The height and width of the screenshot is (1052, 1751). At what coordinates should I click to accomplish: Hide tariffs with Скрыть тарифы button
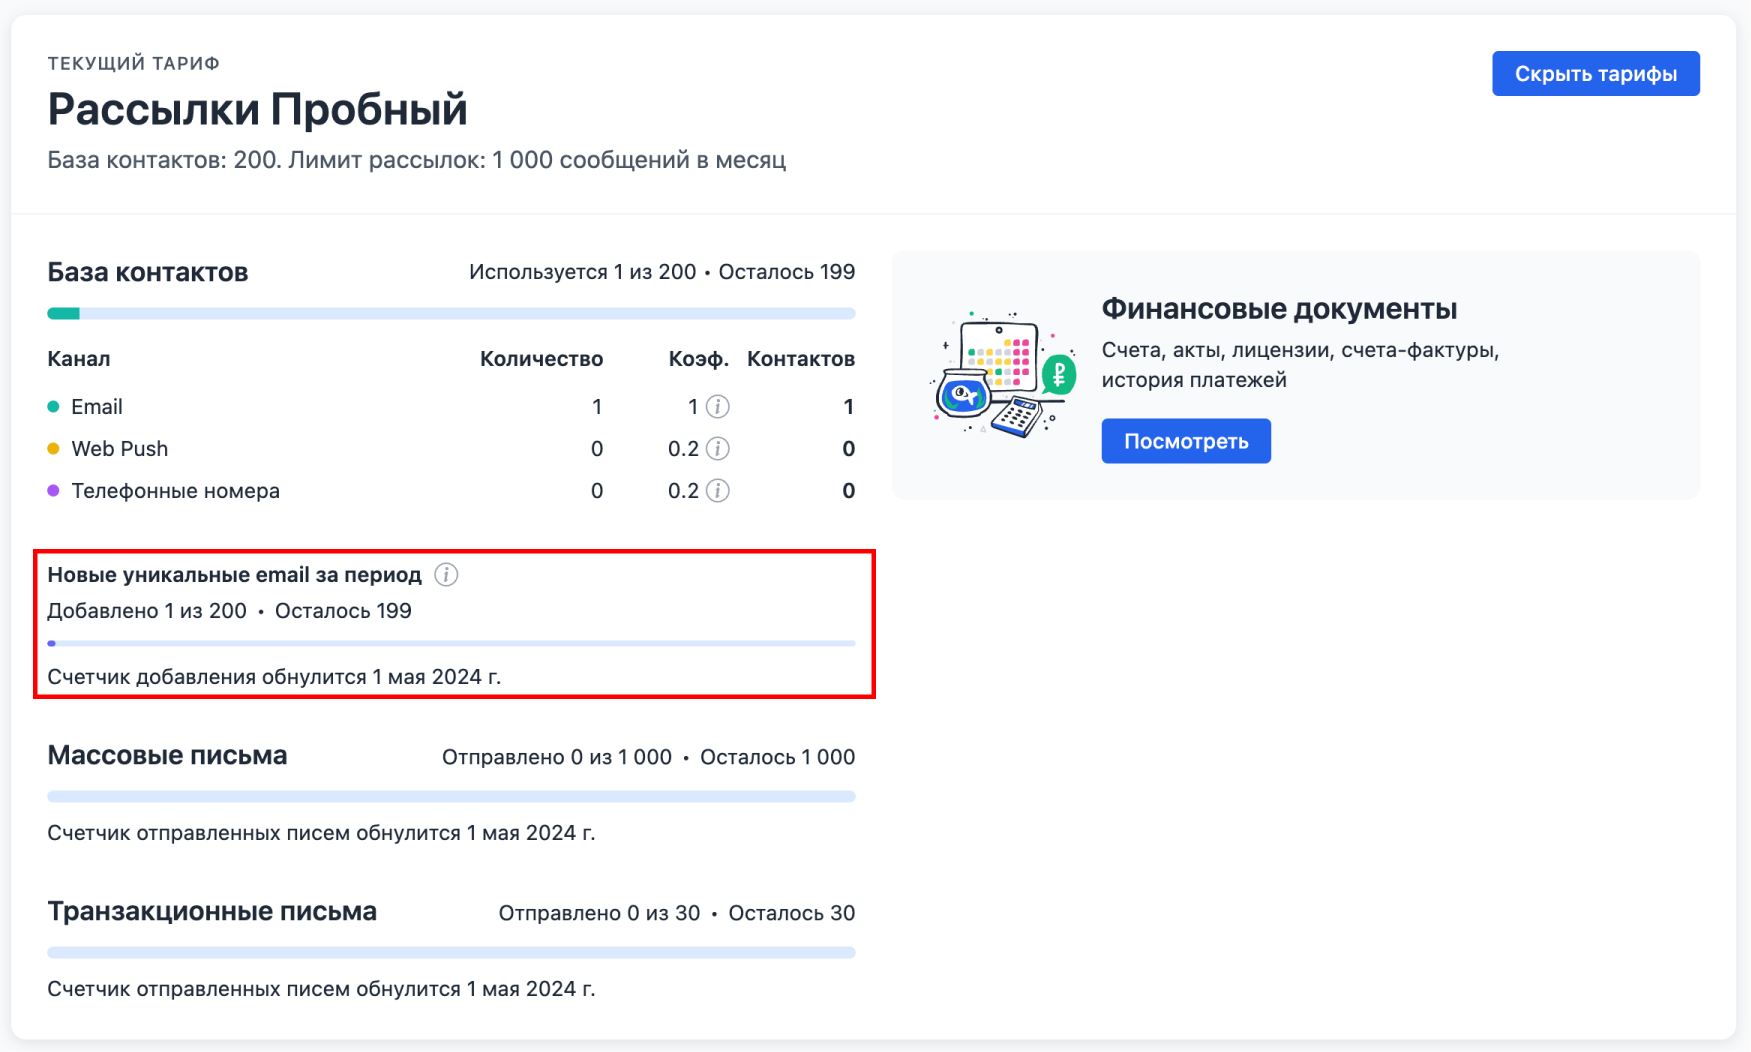(x=1595, y=74)
